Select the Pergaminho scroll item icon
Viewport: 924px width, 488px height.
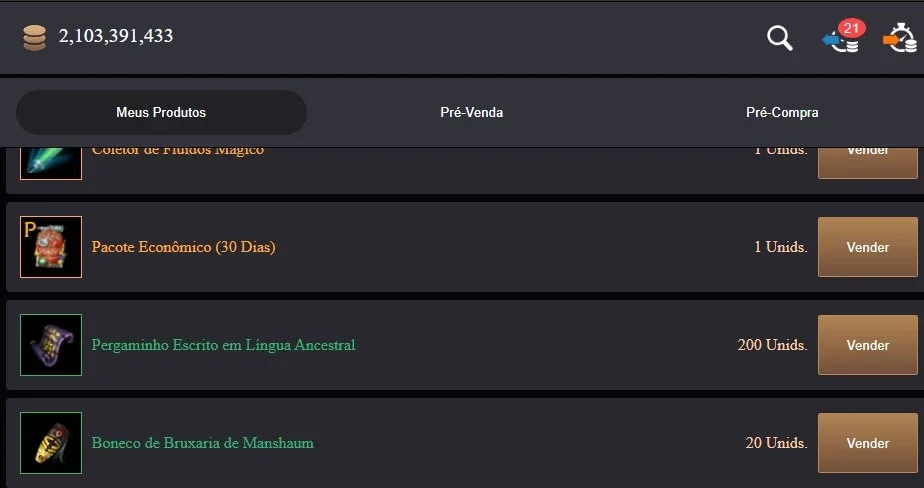click(51, 345)
